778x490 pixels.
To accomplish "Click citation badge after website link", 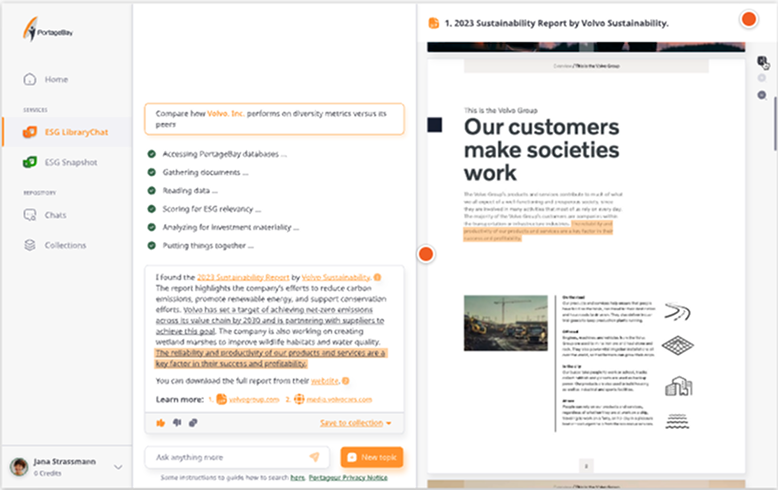I will [346, 381].
